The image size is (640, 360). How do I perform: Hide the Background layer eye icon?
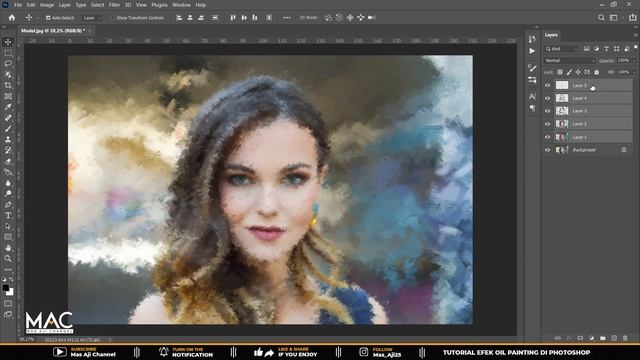point(548,150)
